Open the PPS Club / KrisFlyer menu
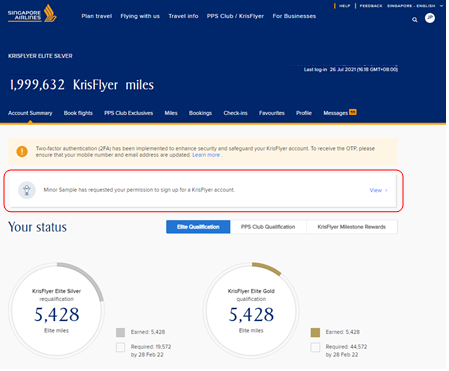This screenshot has width=449, height=371. click(x=235, y=16)
